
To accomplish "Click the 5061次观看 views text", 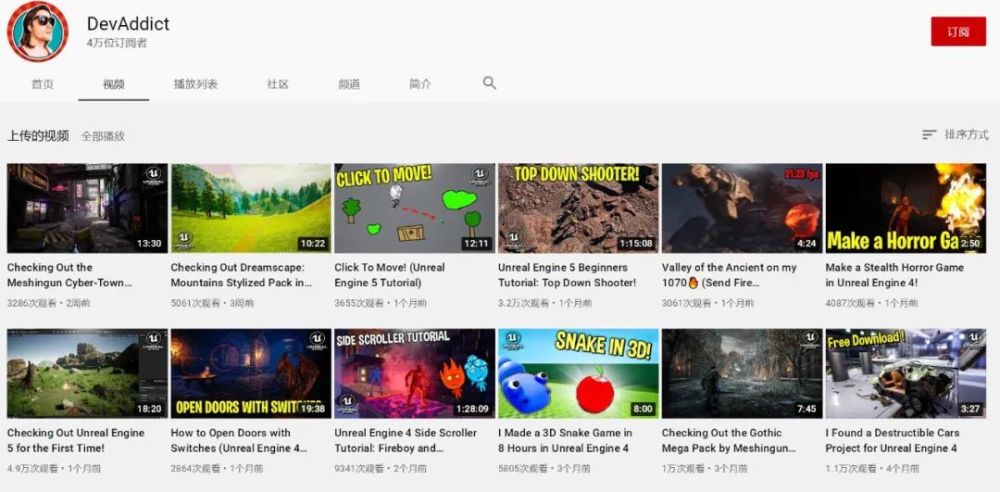I will pos(195,303).
